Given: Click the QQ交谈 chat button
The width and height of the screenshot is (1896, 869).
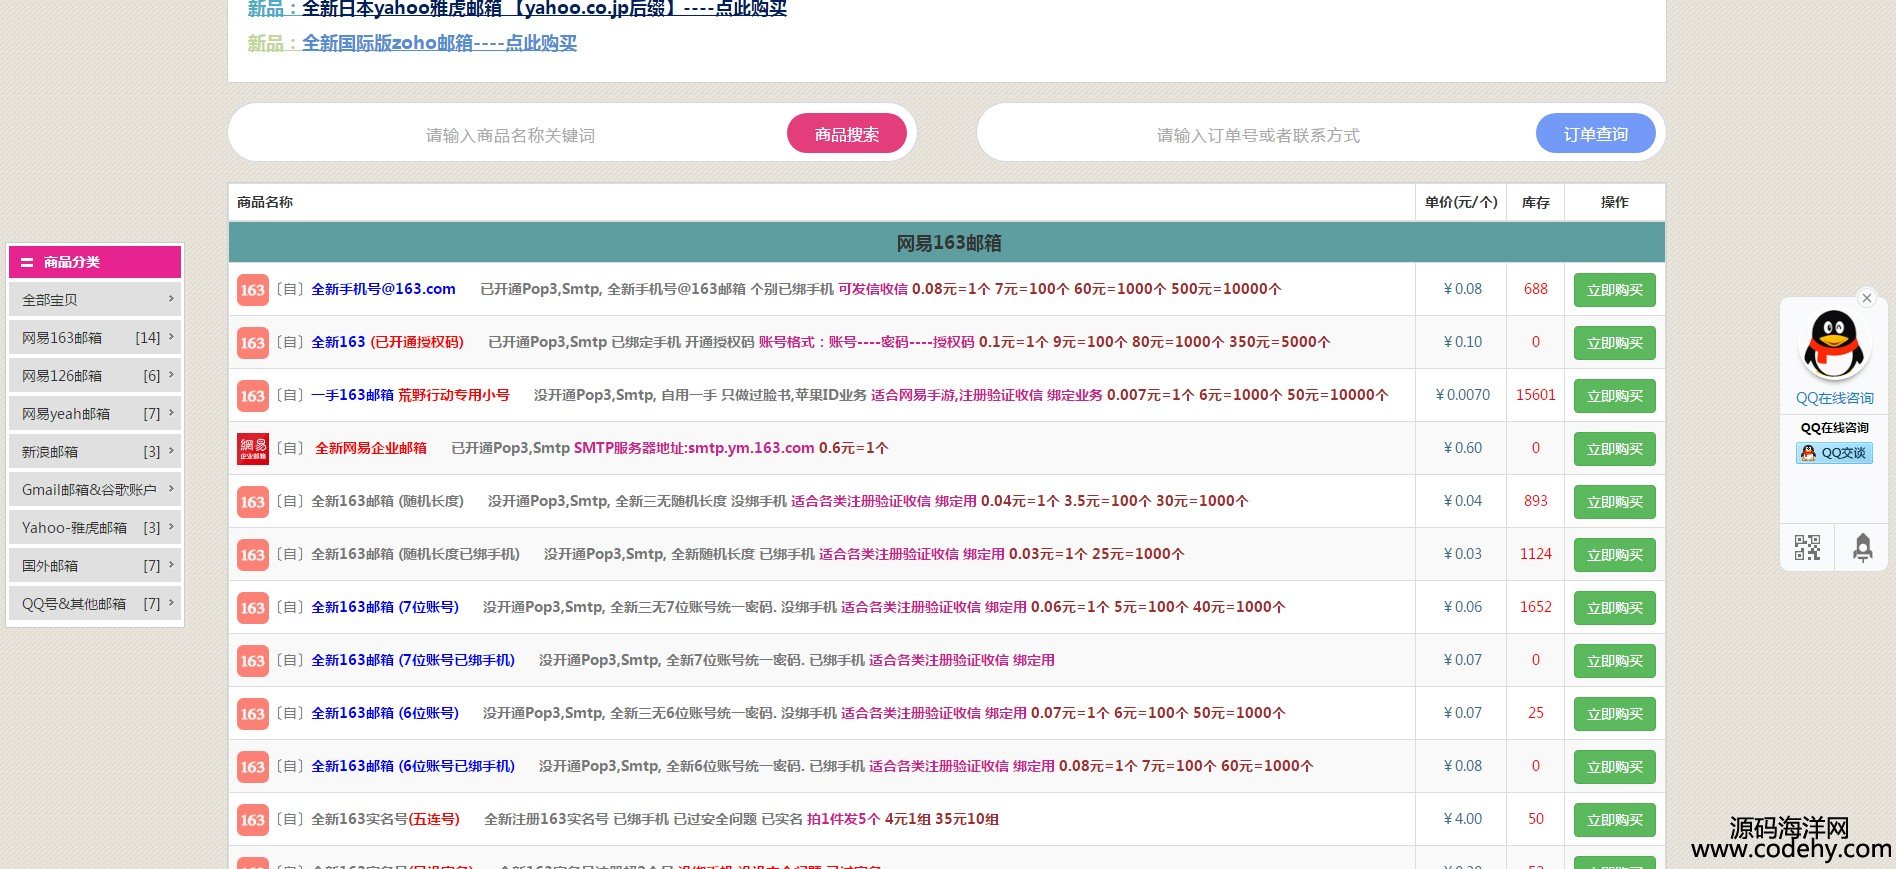Looking at the screenshot, I should pos(1834,453).
